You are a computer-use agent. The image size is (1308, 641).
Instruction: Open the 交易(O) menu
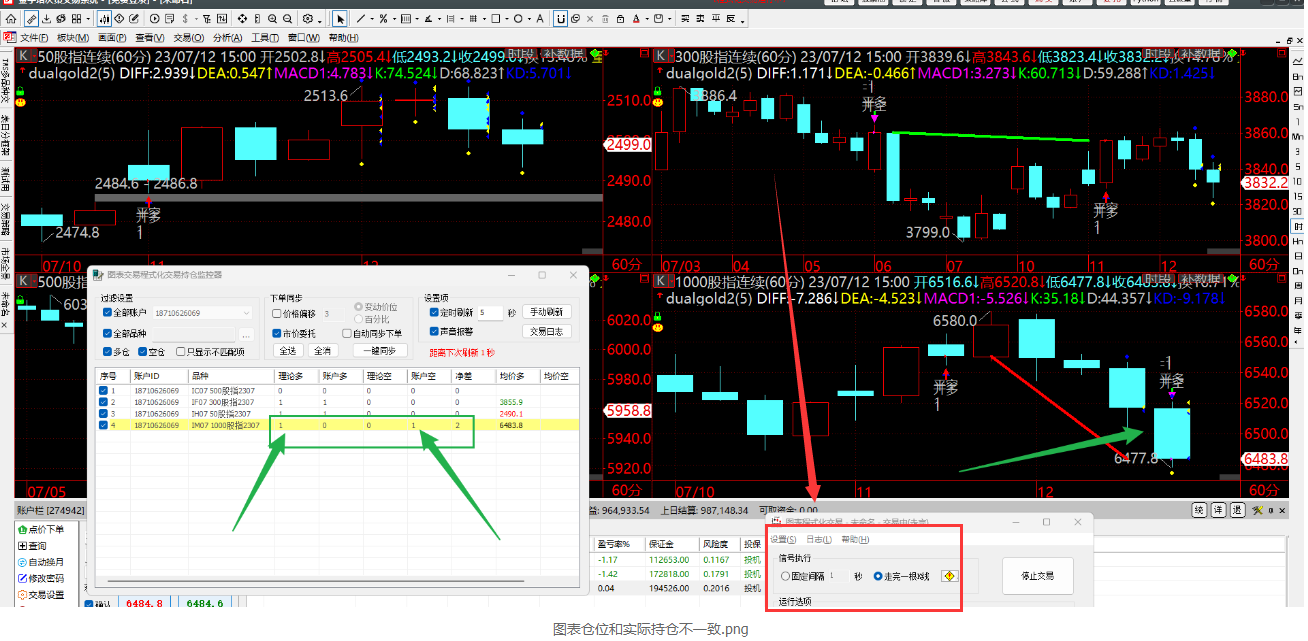tap(189, 37)
